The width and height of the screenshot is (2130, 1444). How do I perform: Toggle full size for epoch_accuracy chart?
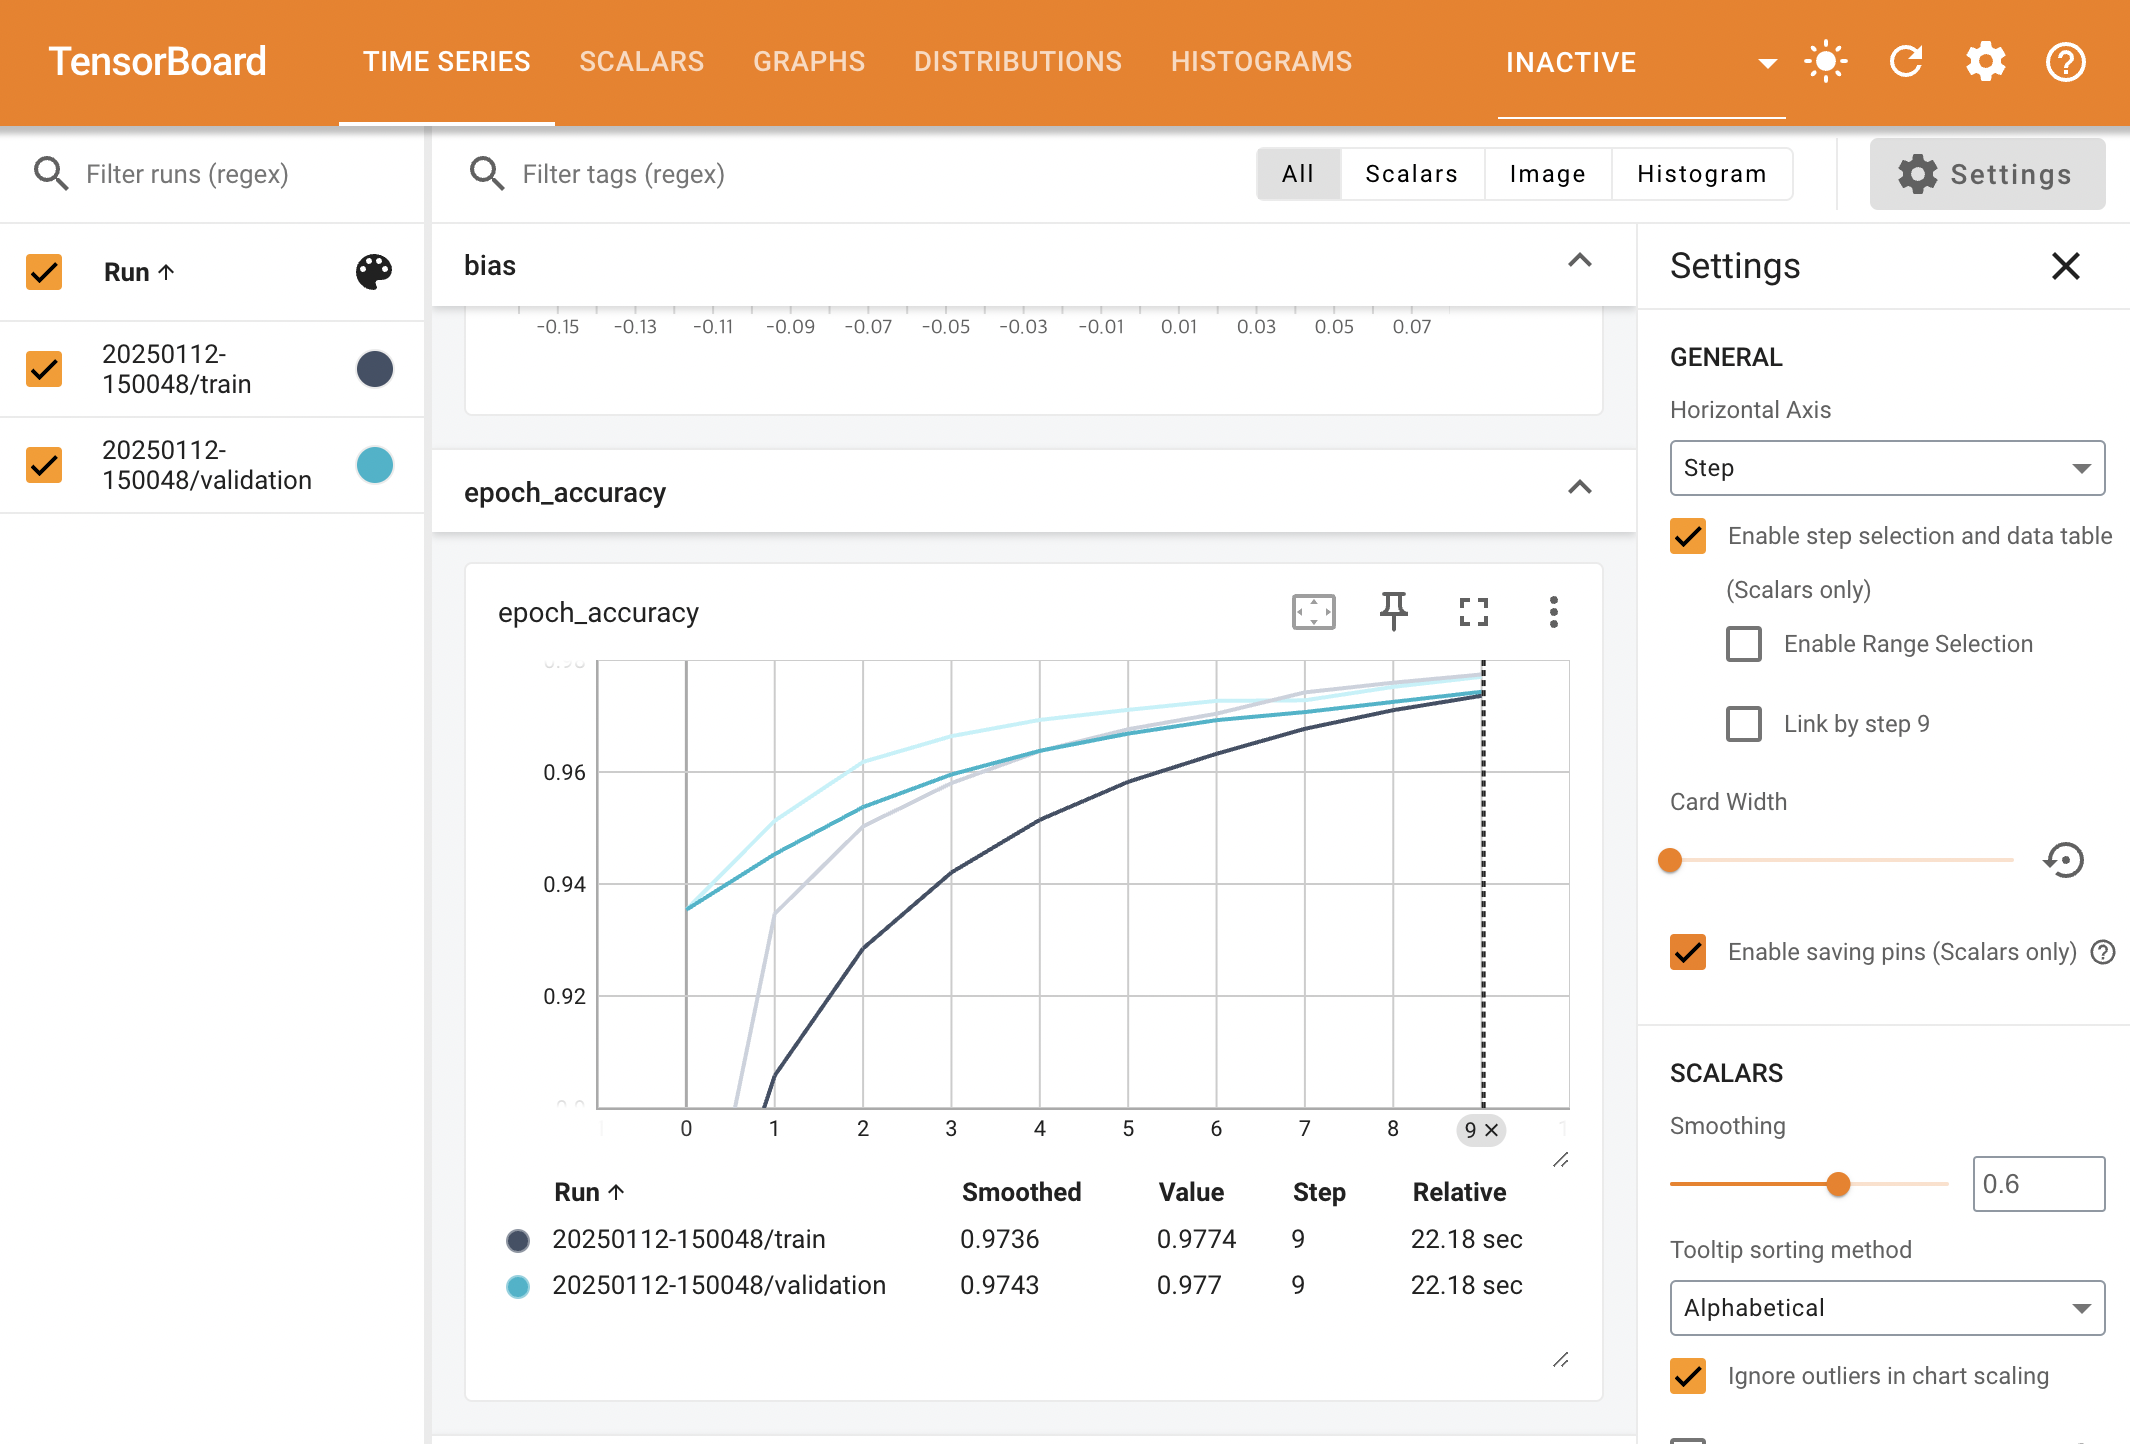(1473, 612)
